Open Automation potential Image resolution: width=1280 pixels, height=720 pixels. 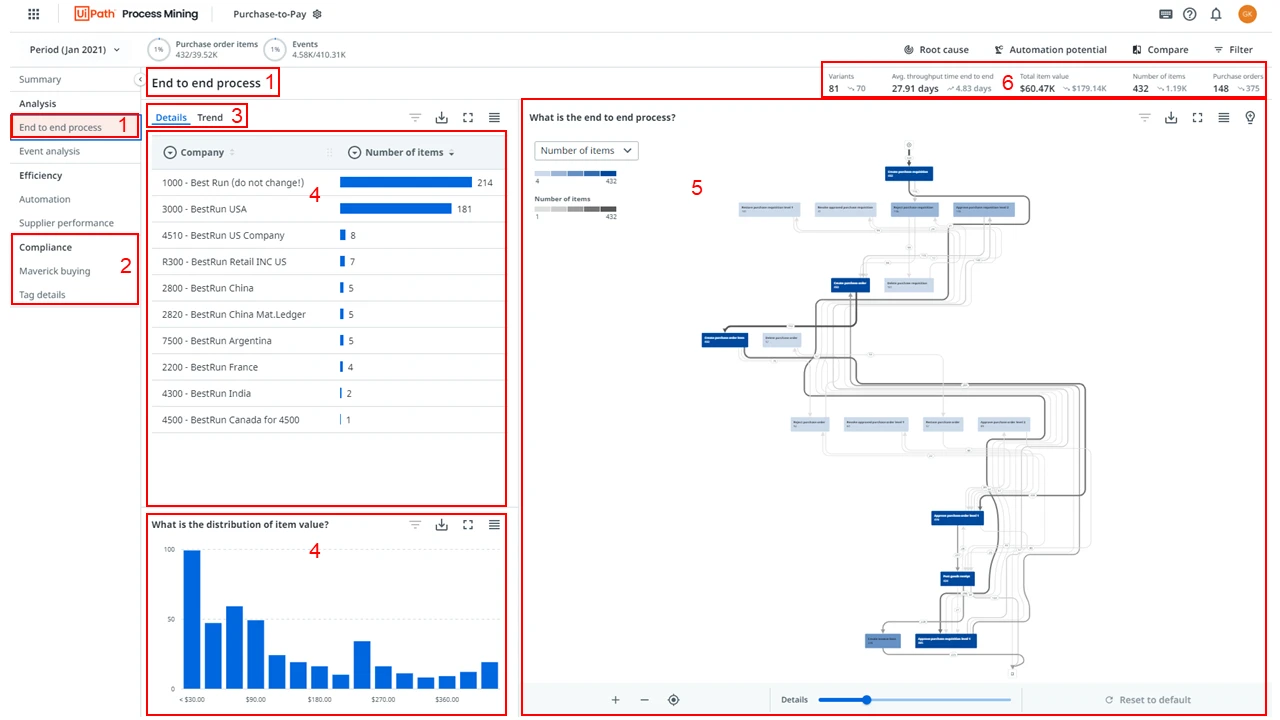pos(1050,49)
